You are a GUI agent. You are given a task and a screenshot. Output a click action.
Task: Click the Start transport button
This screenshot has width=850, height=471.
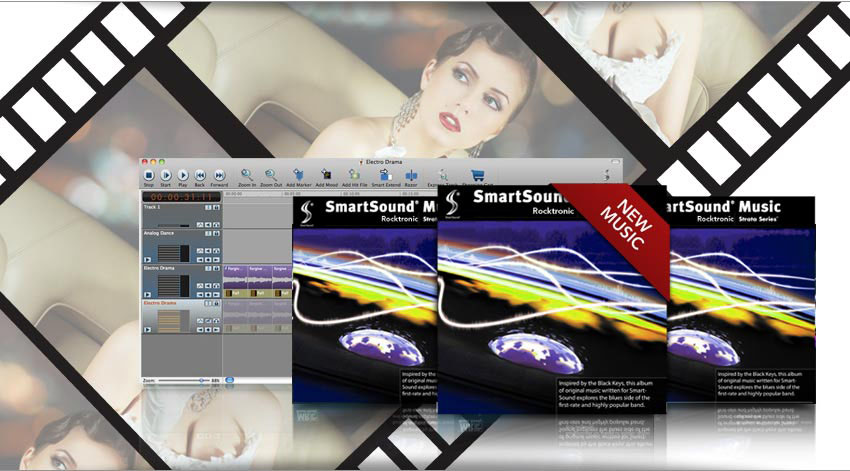pyautogui.click(x=166, y=175)
